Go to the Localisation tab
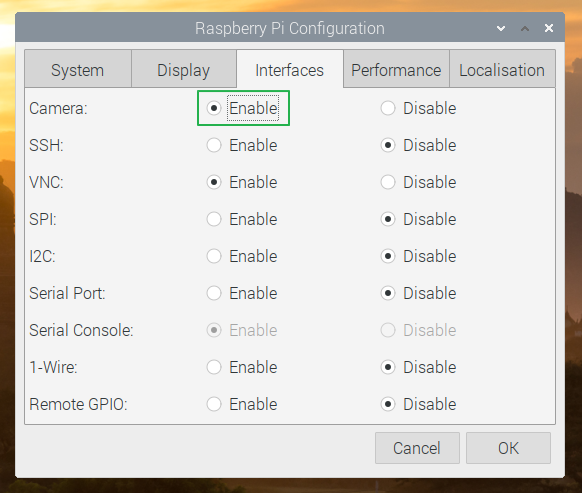The height and width of the screenshot is (493, 582). tap(502, 70)
